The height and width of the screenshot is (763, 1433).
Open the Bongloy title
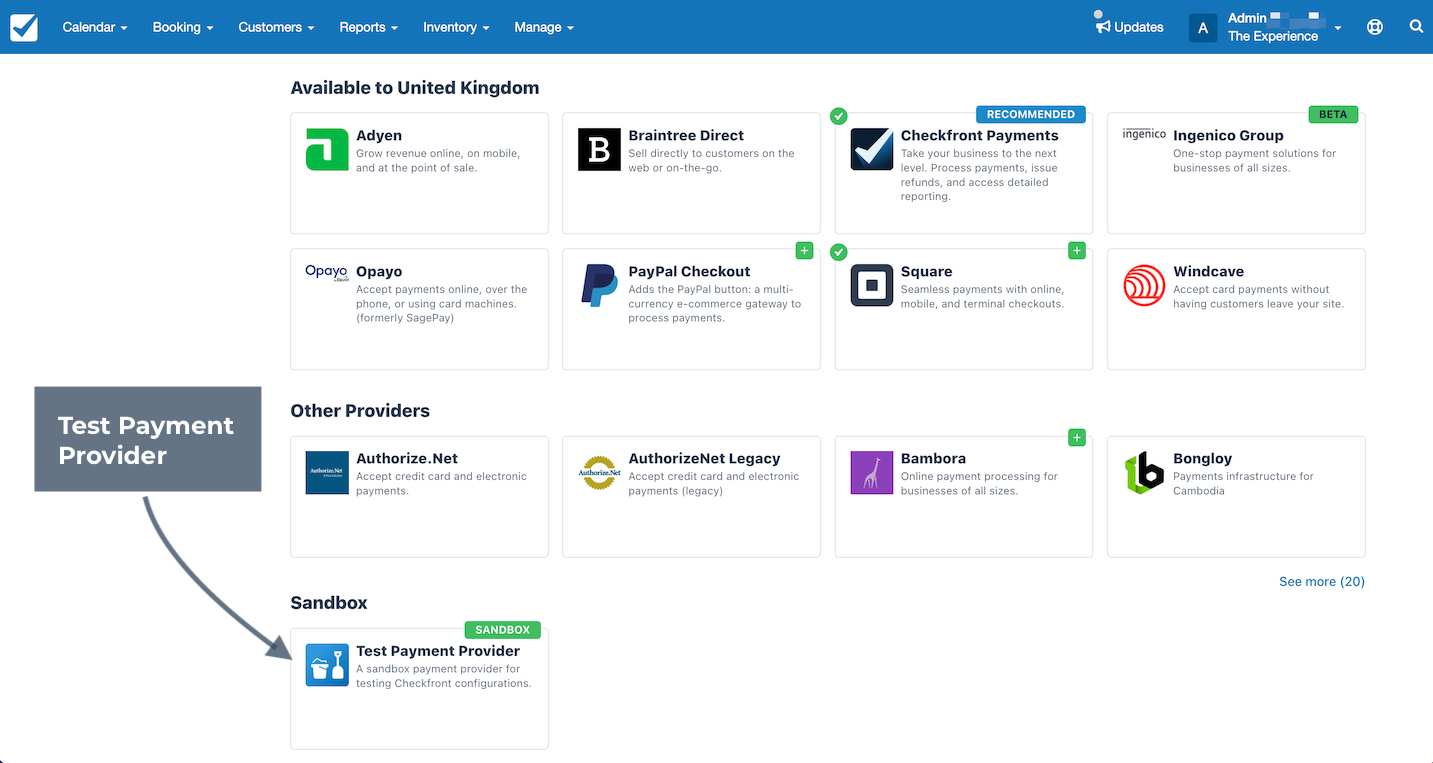pyautogui.click(x=1202, y=458)
